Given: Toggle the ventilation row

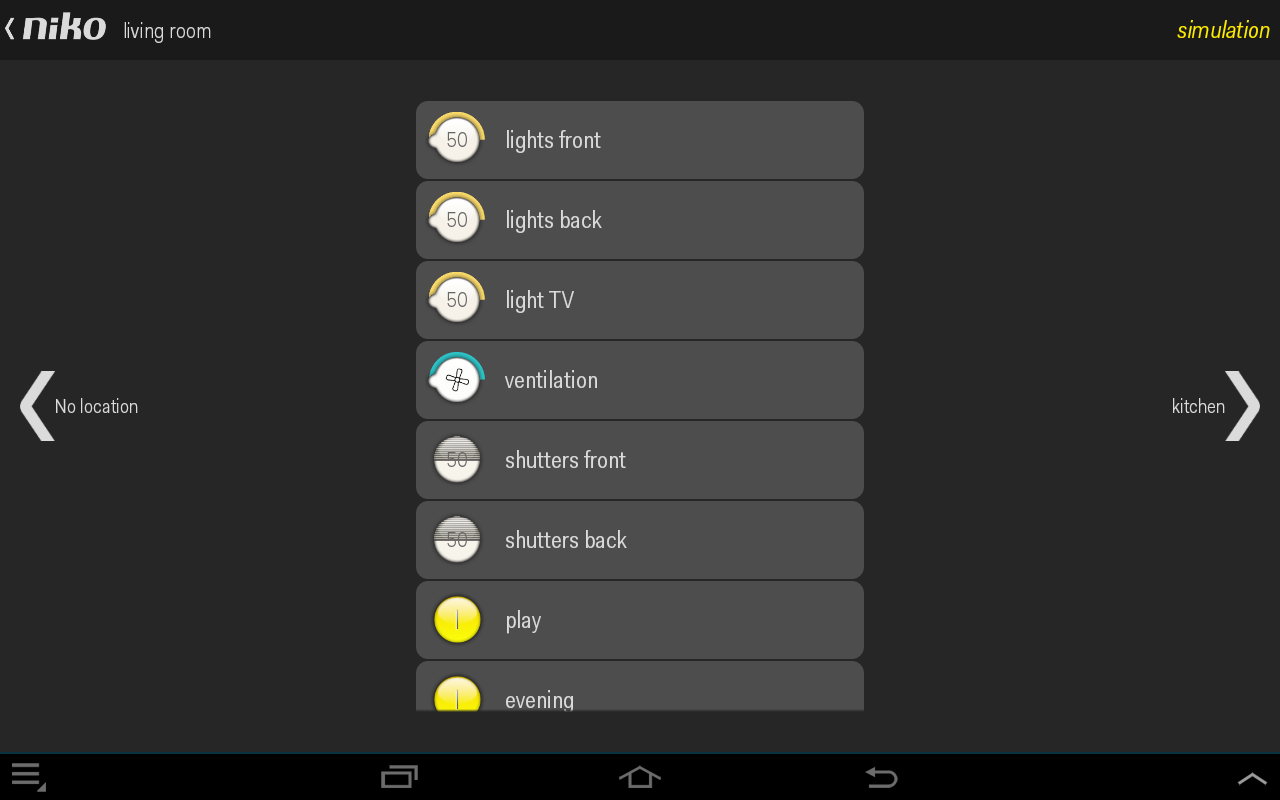Looking at the screenshot, I should [640, 380].
